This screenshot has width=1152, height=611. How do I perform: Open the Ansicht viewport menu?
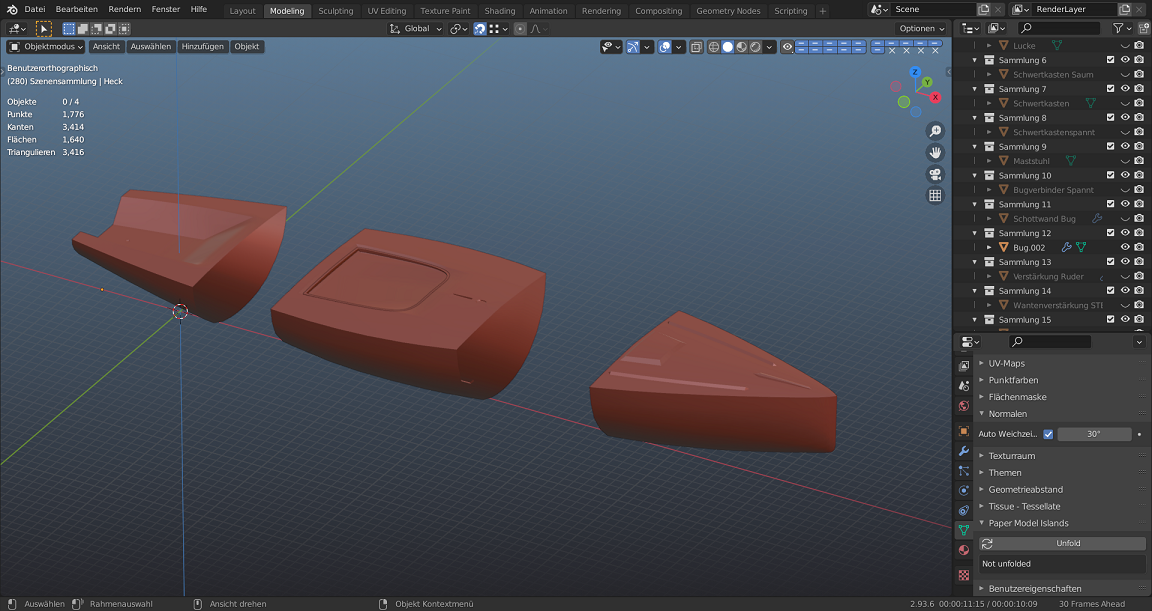pyautogui.click(x=107, y=46)
